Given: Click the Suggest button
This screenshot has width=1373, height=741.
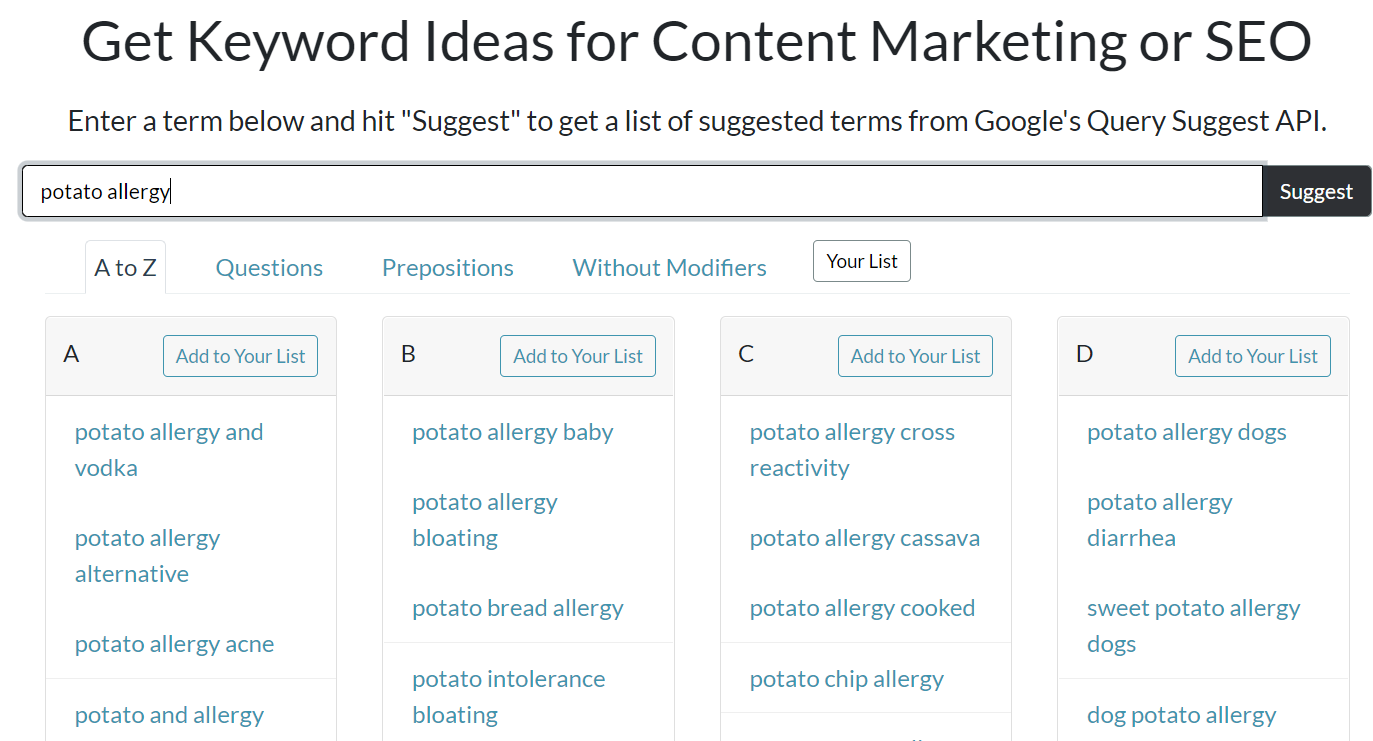Looking at the screenshot, I should point(1316,191).
